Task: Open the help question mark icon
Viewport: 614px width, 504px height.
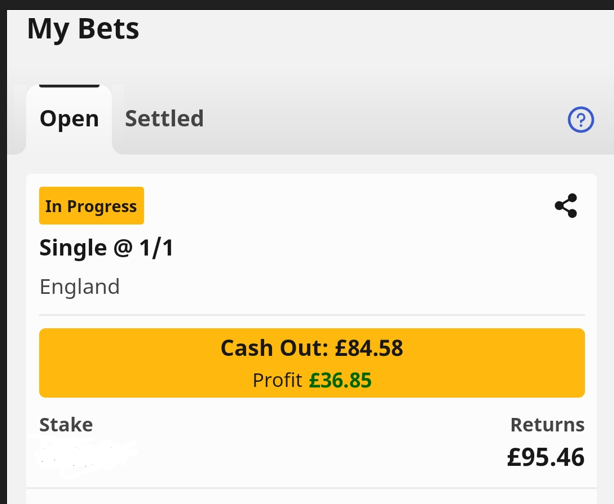Action: (x=580, y=120)
